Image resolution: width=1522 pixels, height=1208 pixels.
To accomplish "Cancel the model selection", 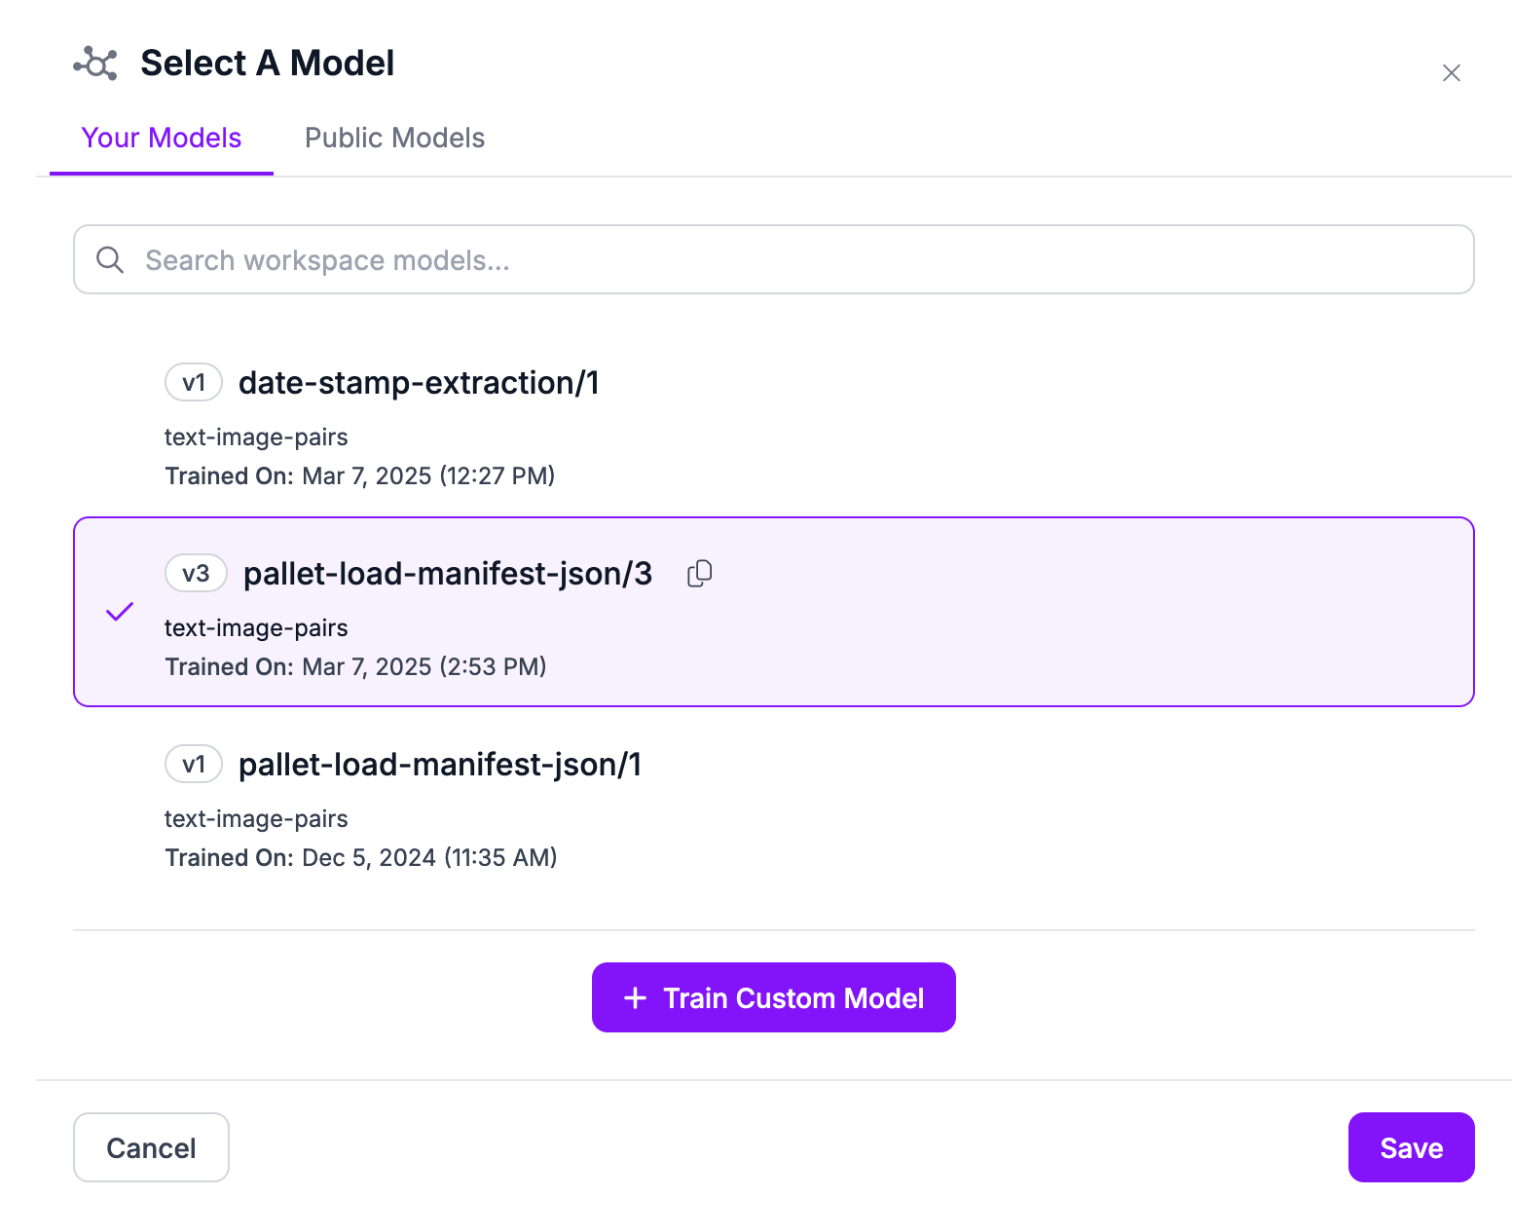I will (x=151, y=1147).
